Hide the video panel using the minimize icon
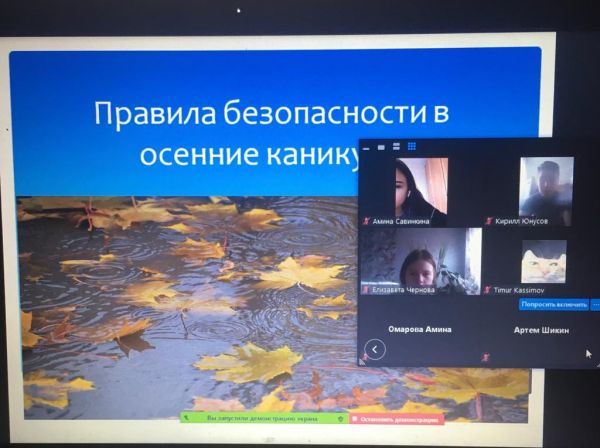 tap(366, 146)
